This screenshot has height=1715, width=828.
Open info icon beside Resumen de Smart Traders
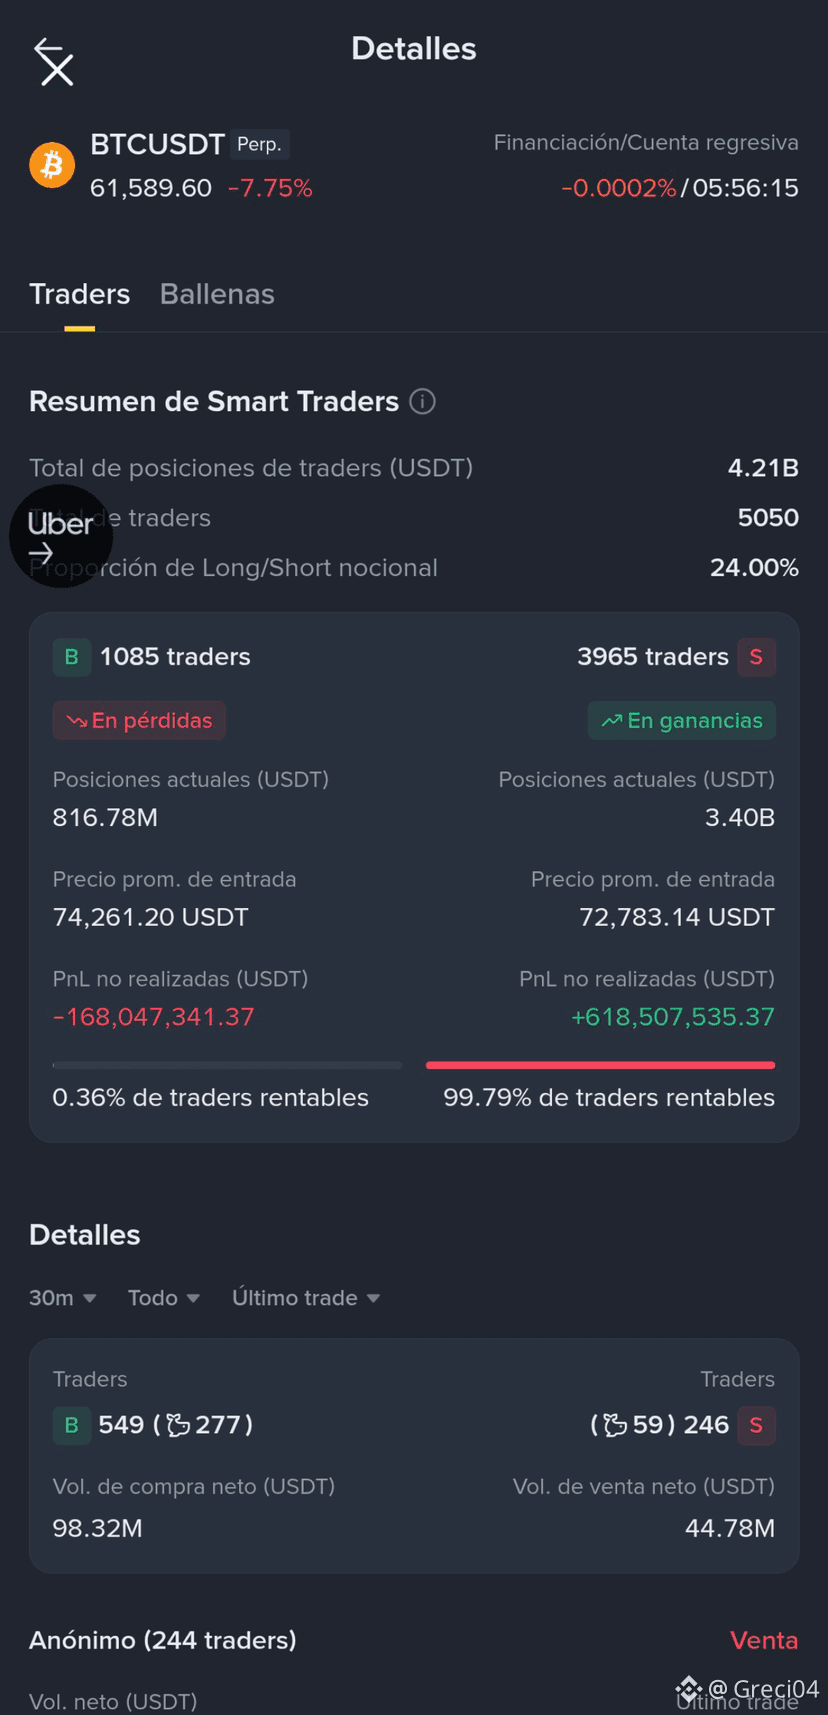[x=423, y=402]
